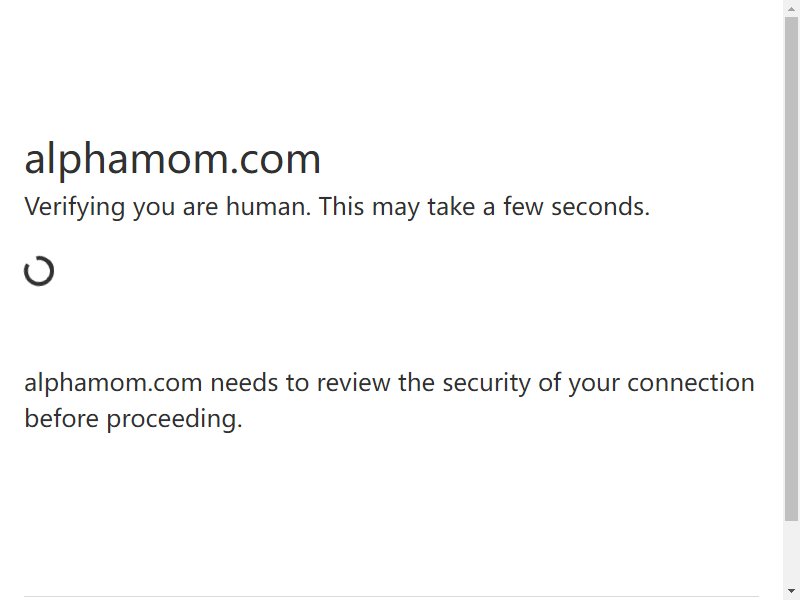Click 'This may take' sentence text

(397, 207)
